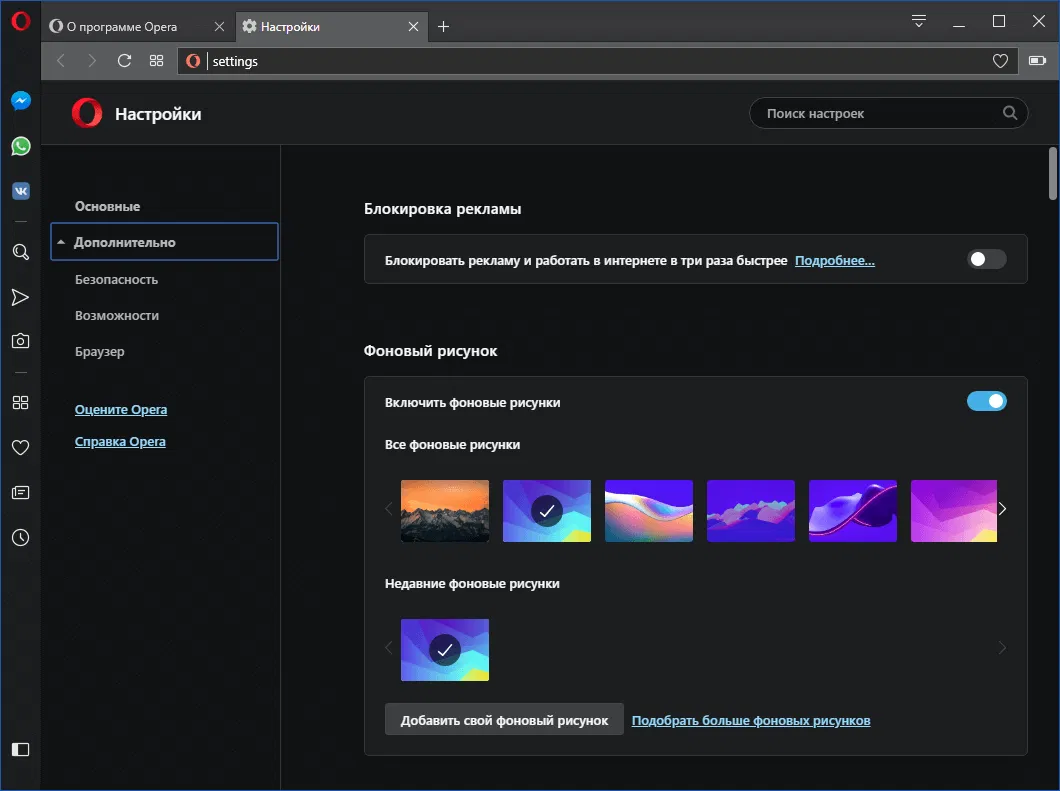Toggle the sidebar panel icon at the bottom

tap(20, 749)
